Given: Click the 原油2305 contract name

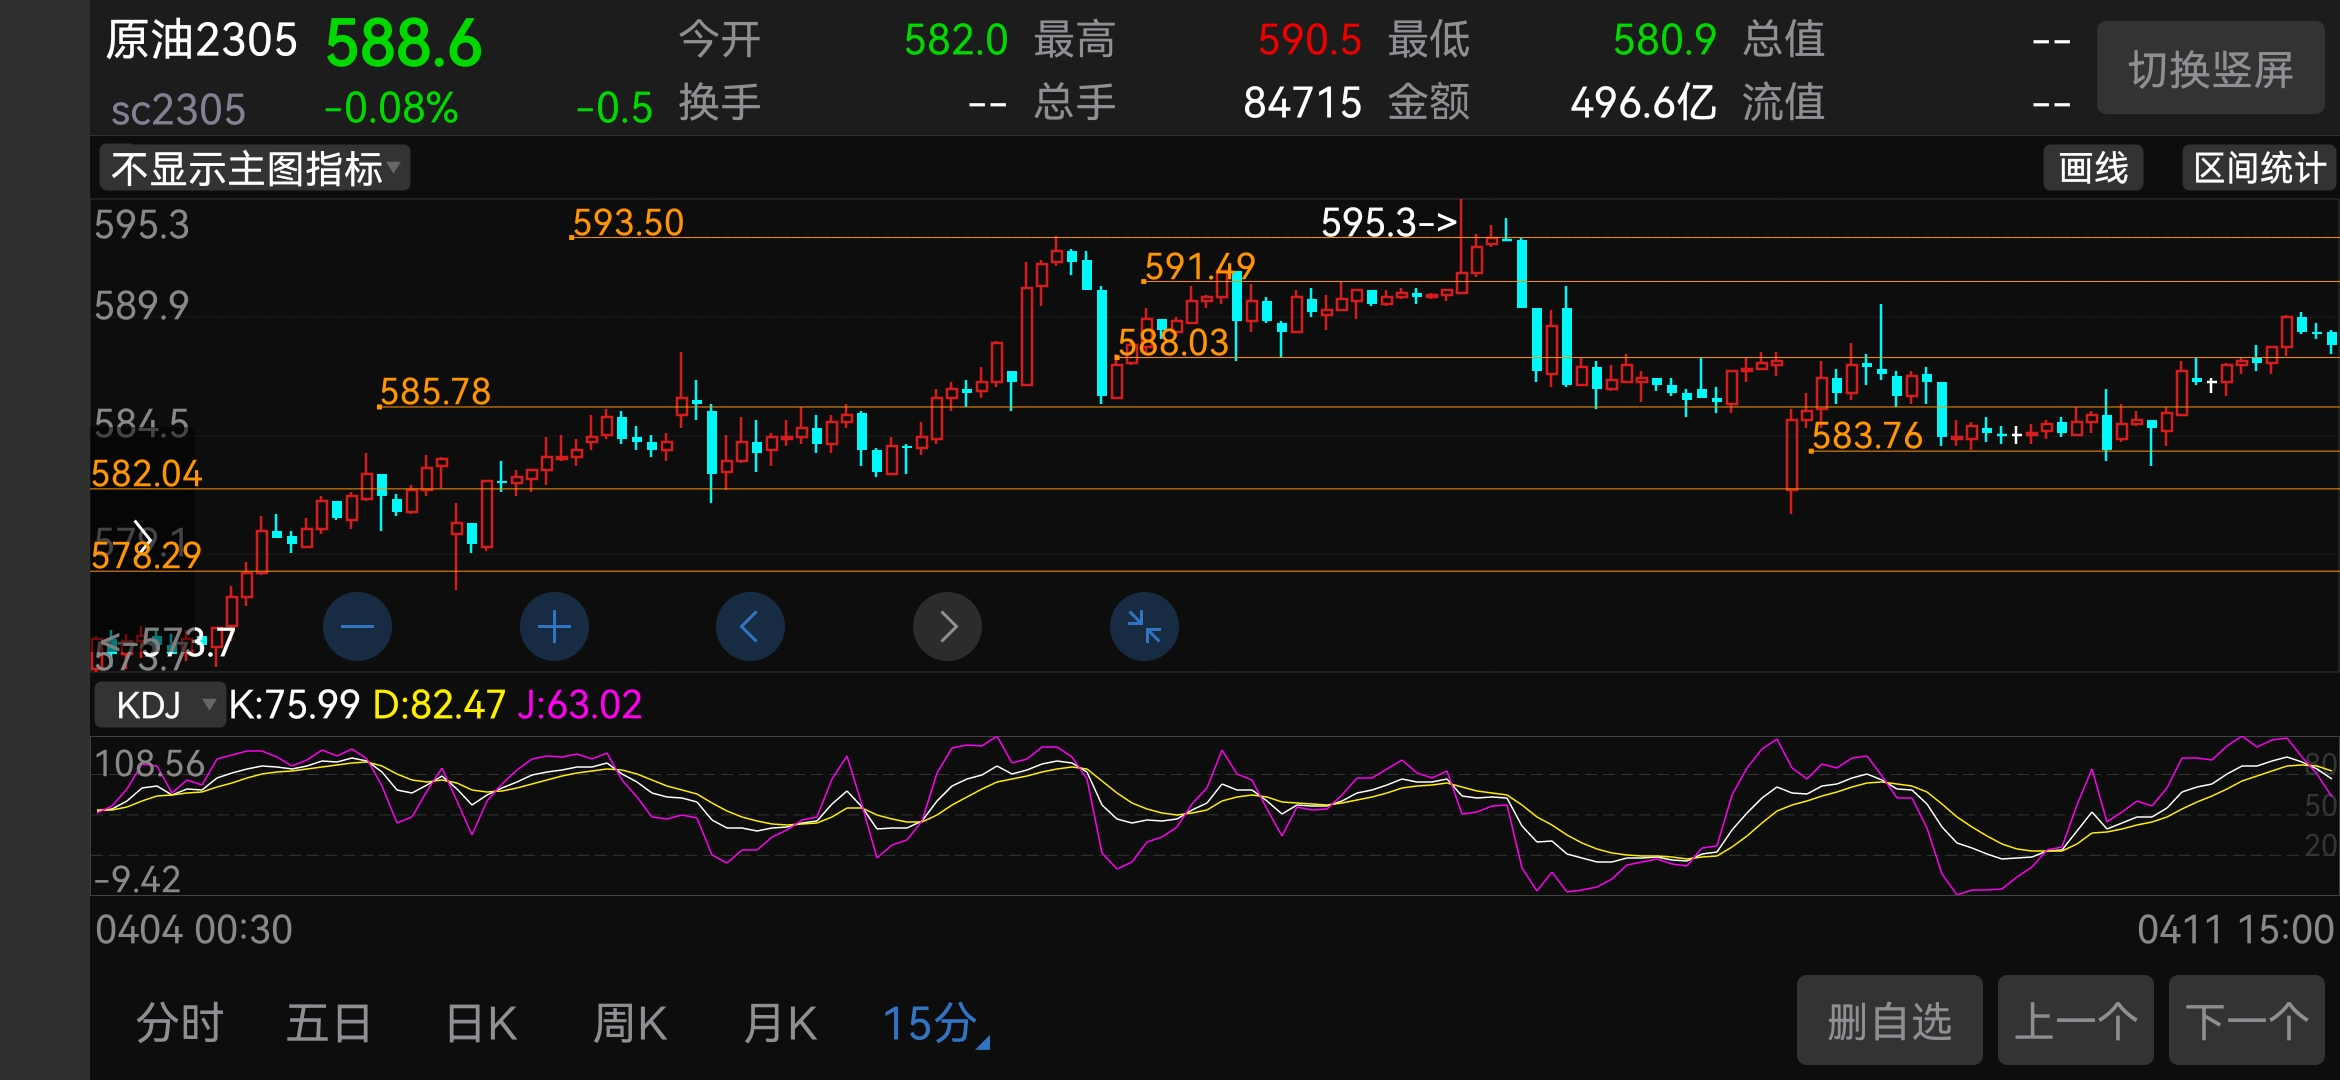Looking at the screenshot, I should [x=201, y=41].
